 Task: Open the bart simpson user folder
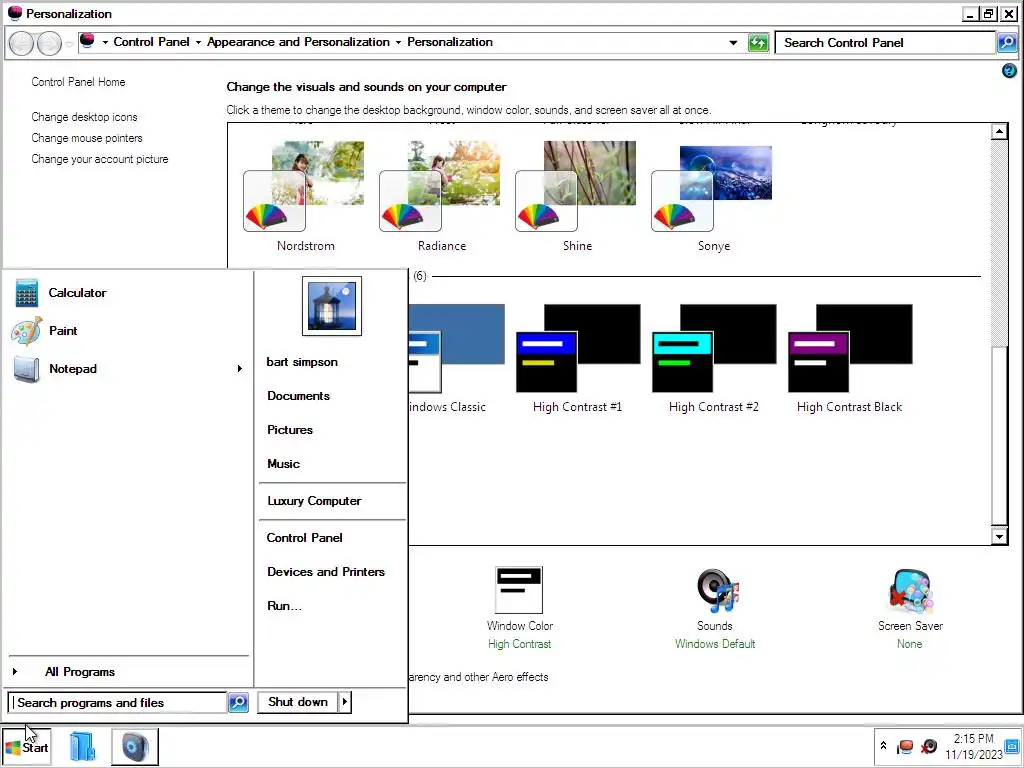tap(302, 362)
